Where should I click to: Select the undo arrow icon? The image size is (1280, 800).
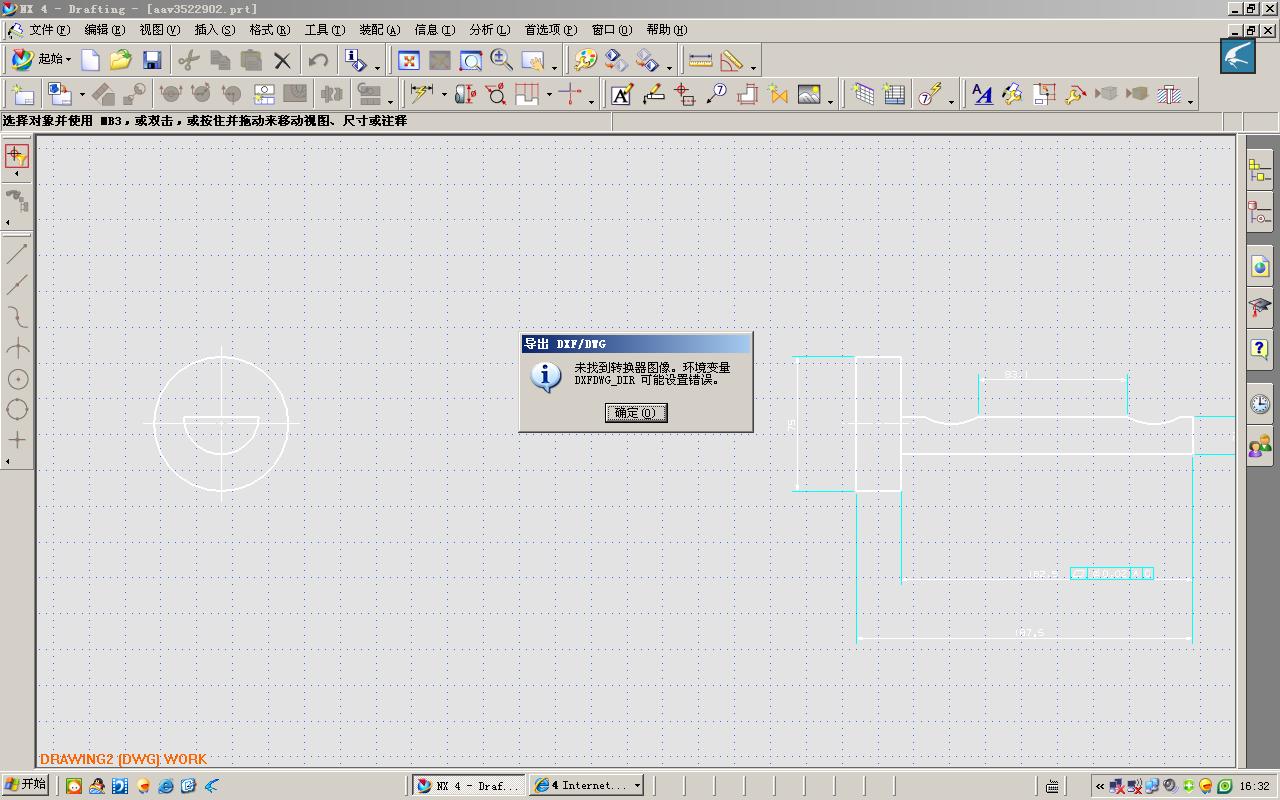click(x=318, y=61)
